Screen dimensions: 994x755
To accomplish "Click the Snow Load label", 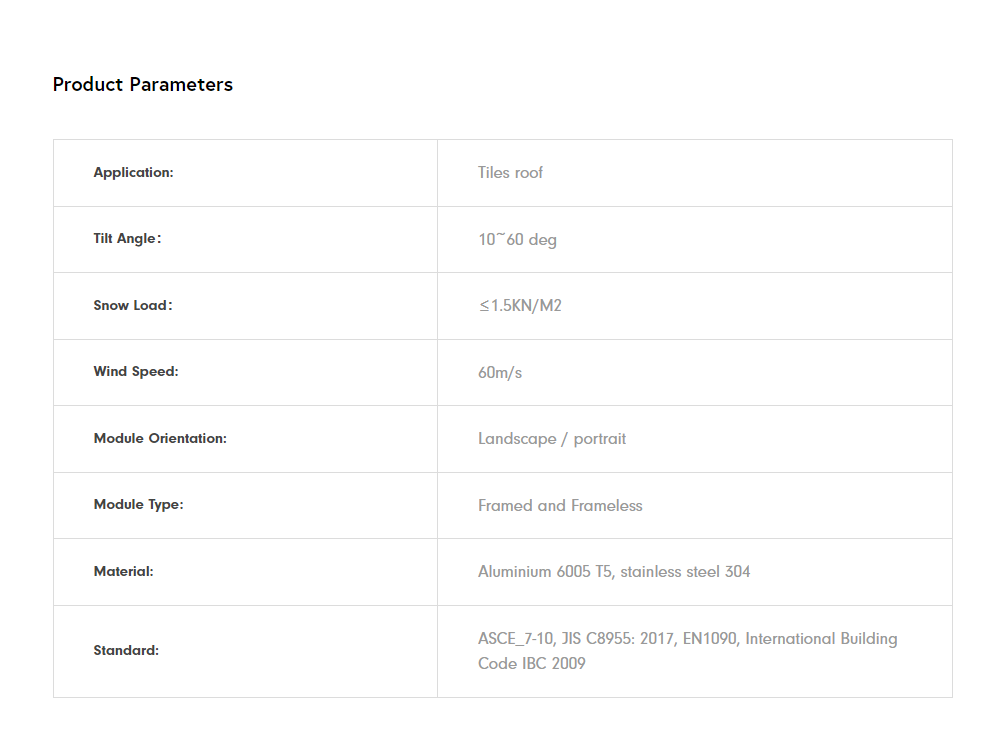I will (132, 306).
